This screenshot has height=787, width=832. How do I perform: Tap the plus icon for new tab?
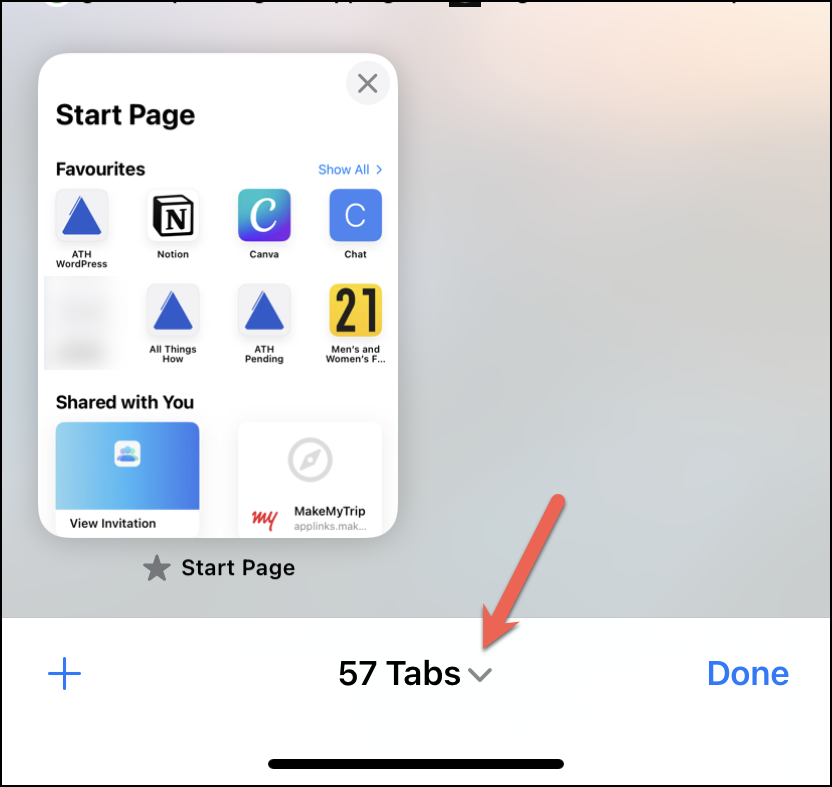coord(65,673)
